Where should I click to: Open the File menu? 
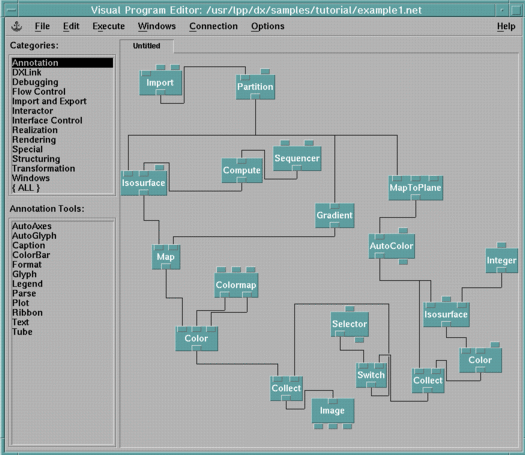[42, 26]
